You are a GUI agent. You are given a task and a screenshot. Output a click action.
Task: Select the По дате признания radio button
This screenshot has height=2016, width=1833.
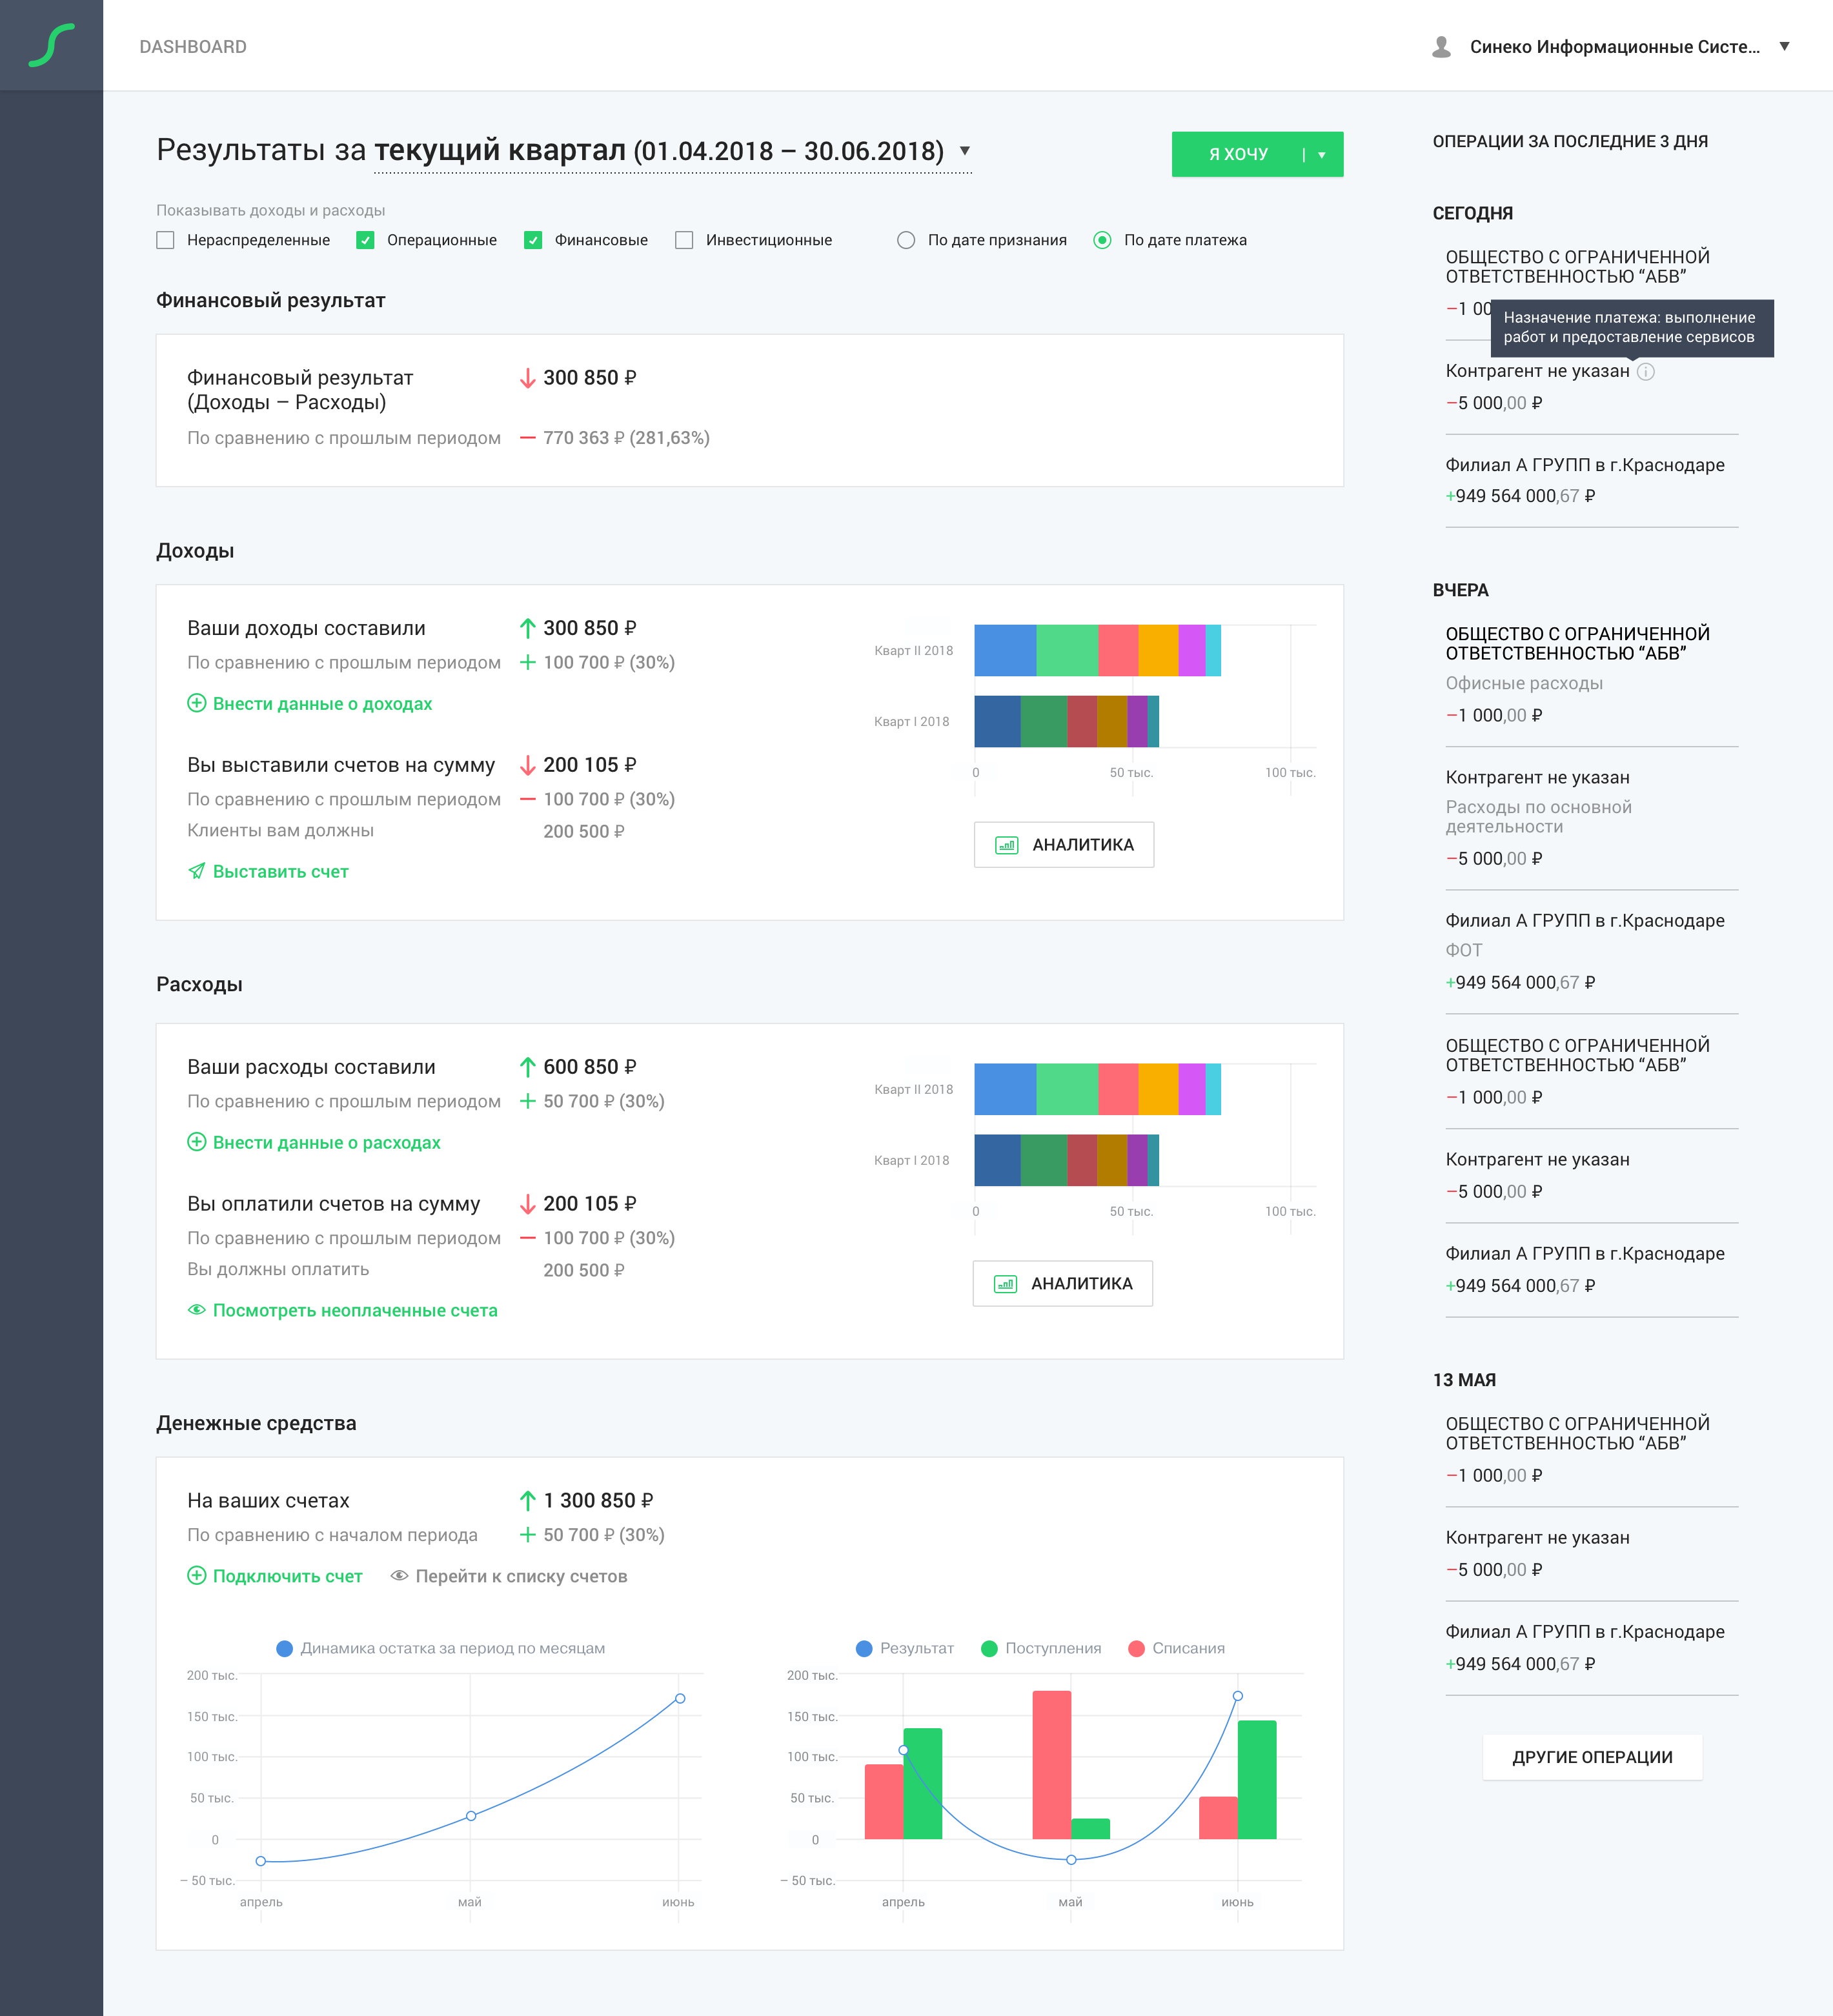906,240
